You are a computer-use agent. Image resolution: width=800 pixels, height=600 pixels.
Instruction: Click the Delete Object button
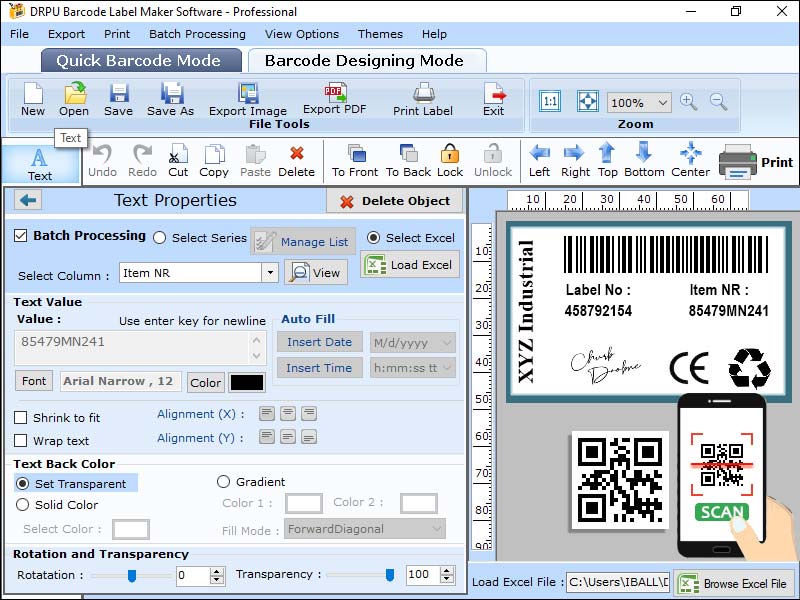tap(395, 201)
